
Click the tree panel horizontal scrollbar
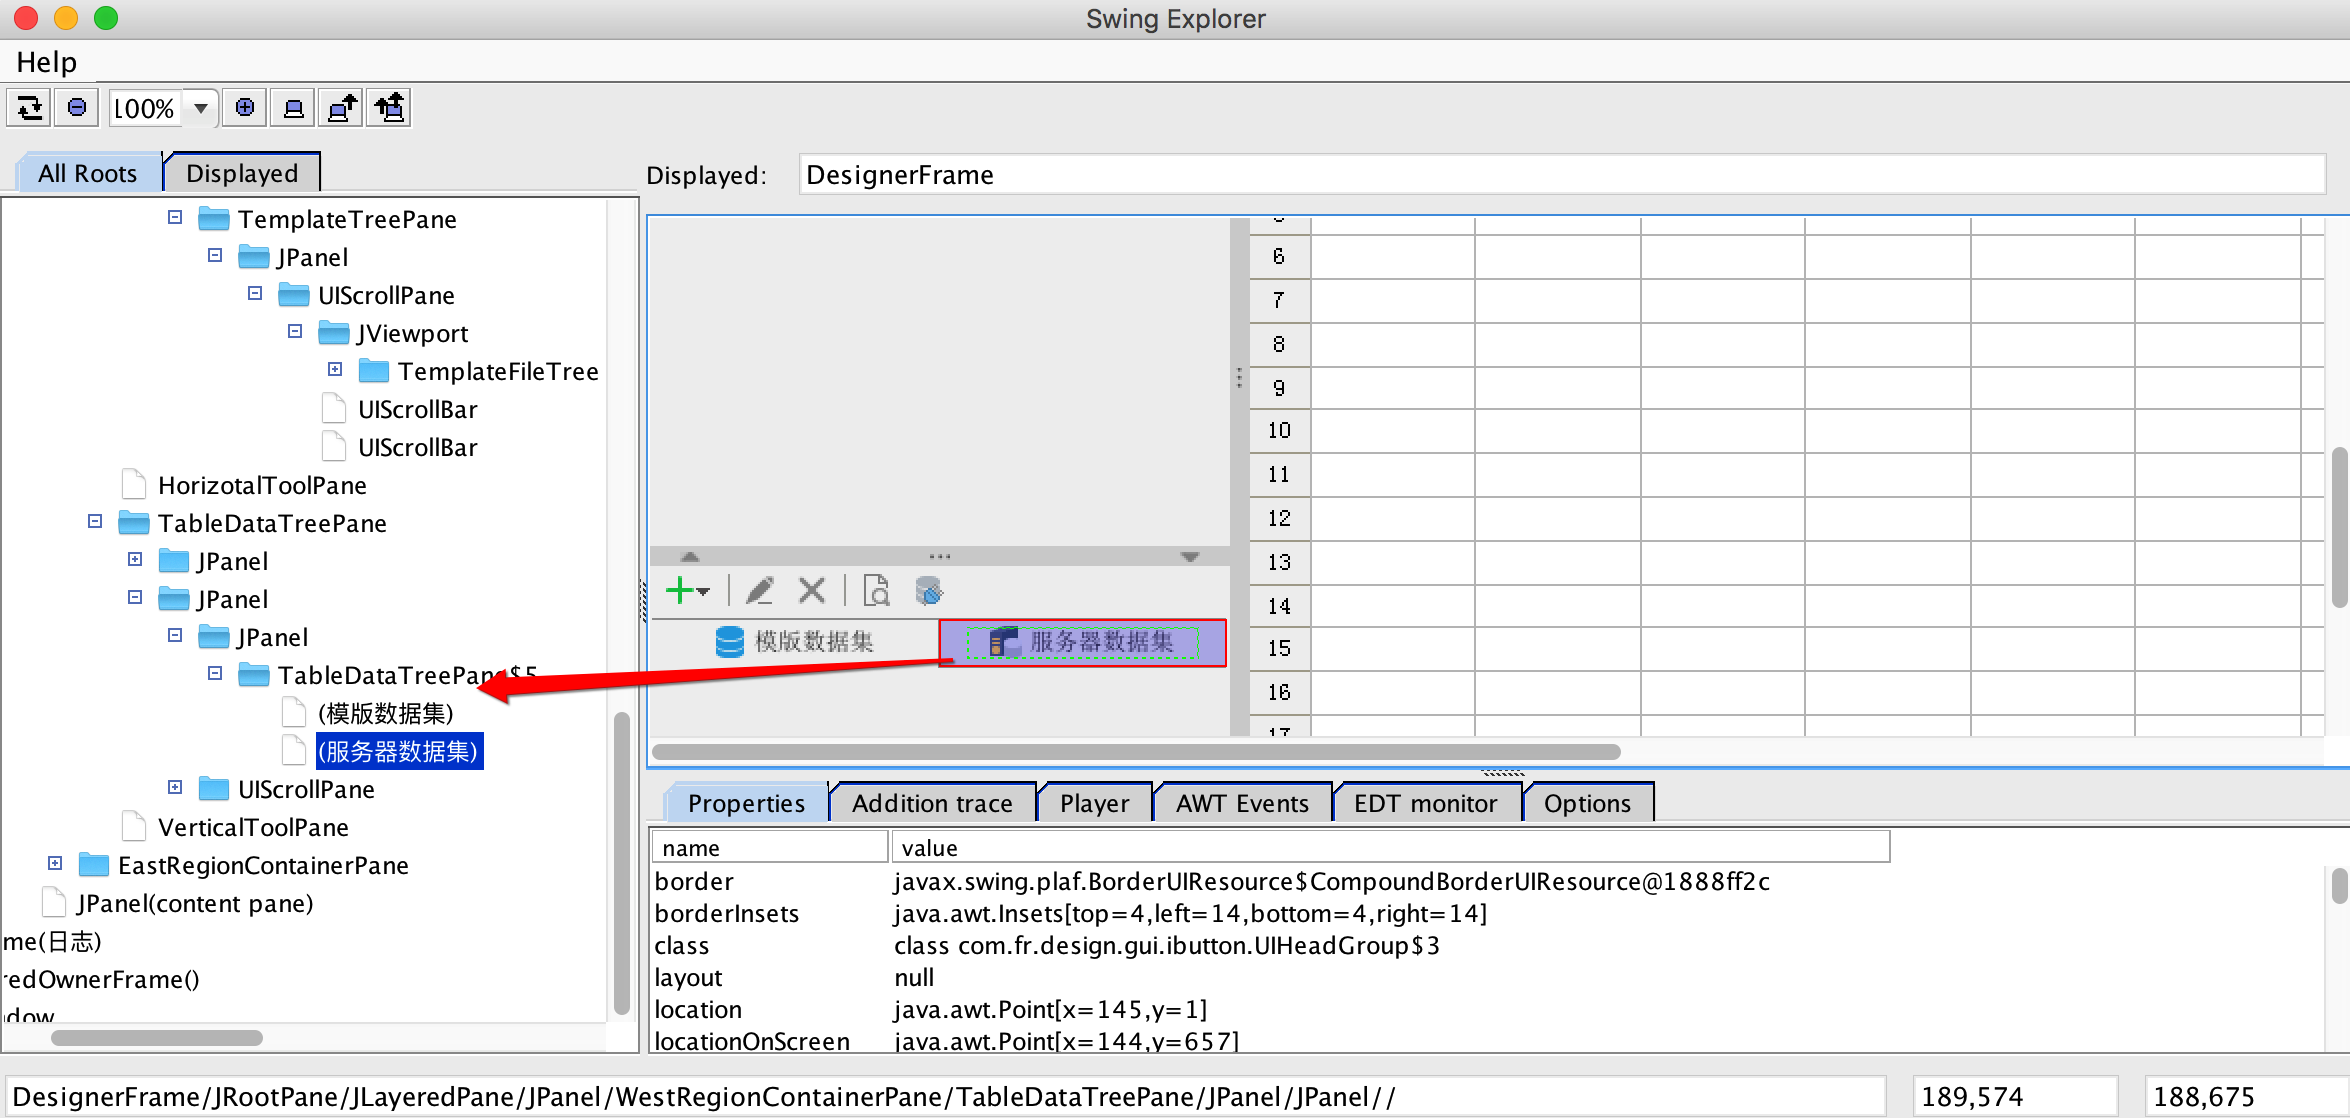[x=157, y=1038]
